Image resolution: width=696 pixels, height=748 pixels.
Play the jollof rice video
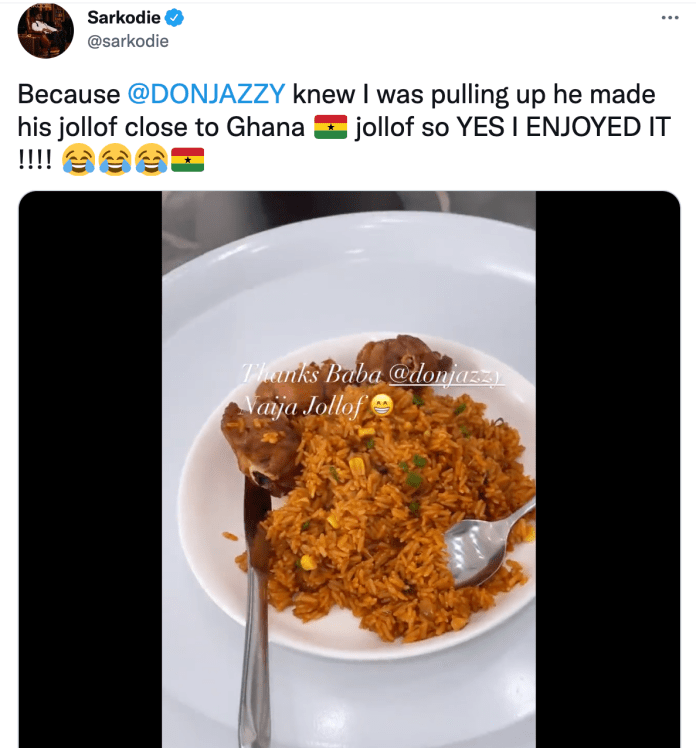349,469
